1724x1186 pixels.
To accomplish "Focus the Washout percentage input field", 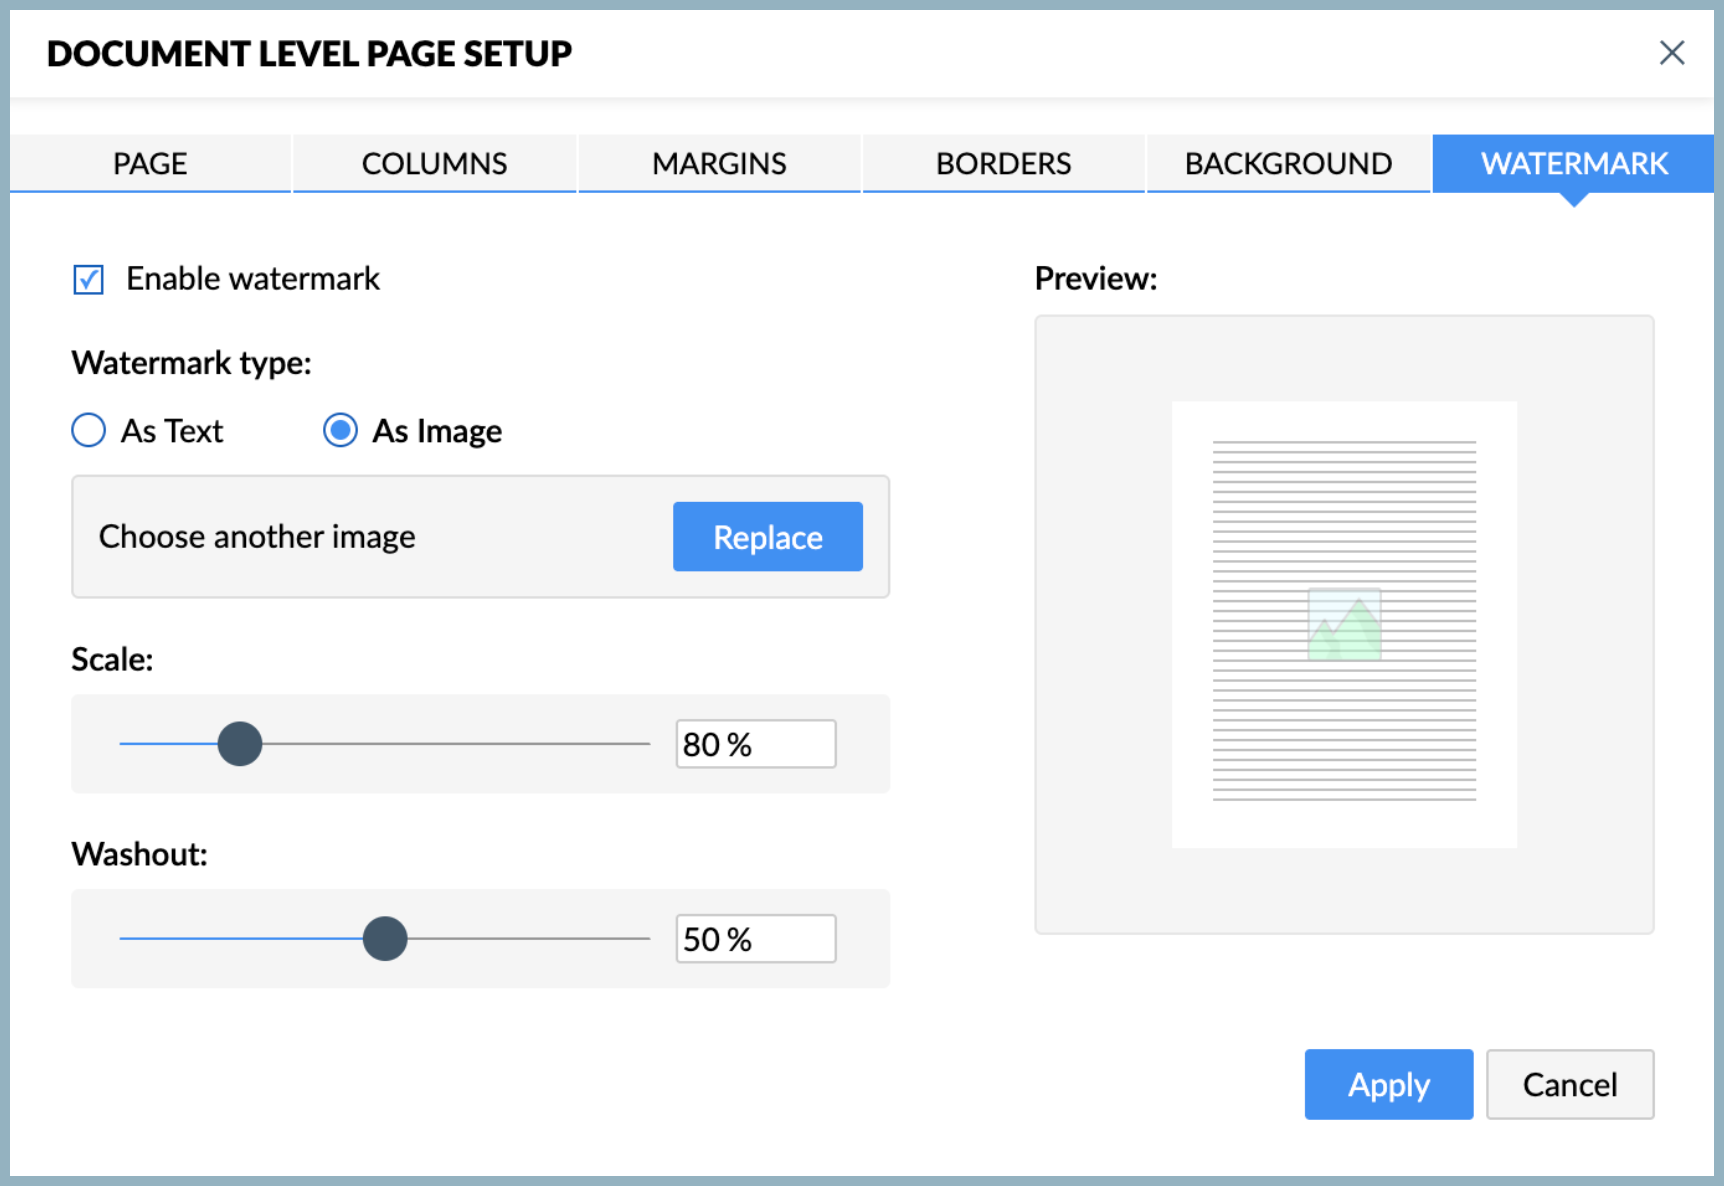I will click(x=755, y=939).
